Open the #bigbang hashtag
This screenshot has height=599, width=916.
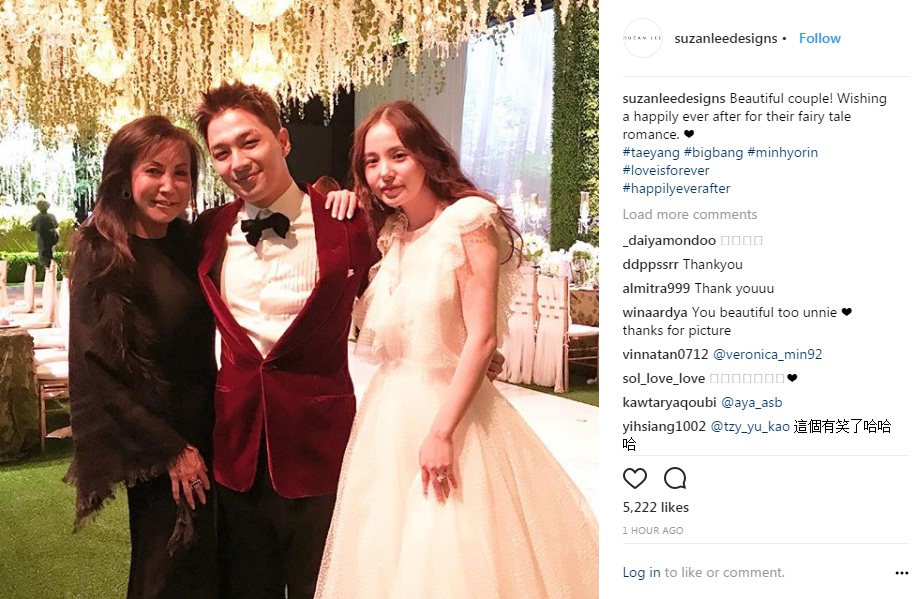(713, 153)
